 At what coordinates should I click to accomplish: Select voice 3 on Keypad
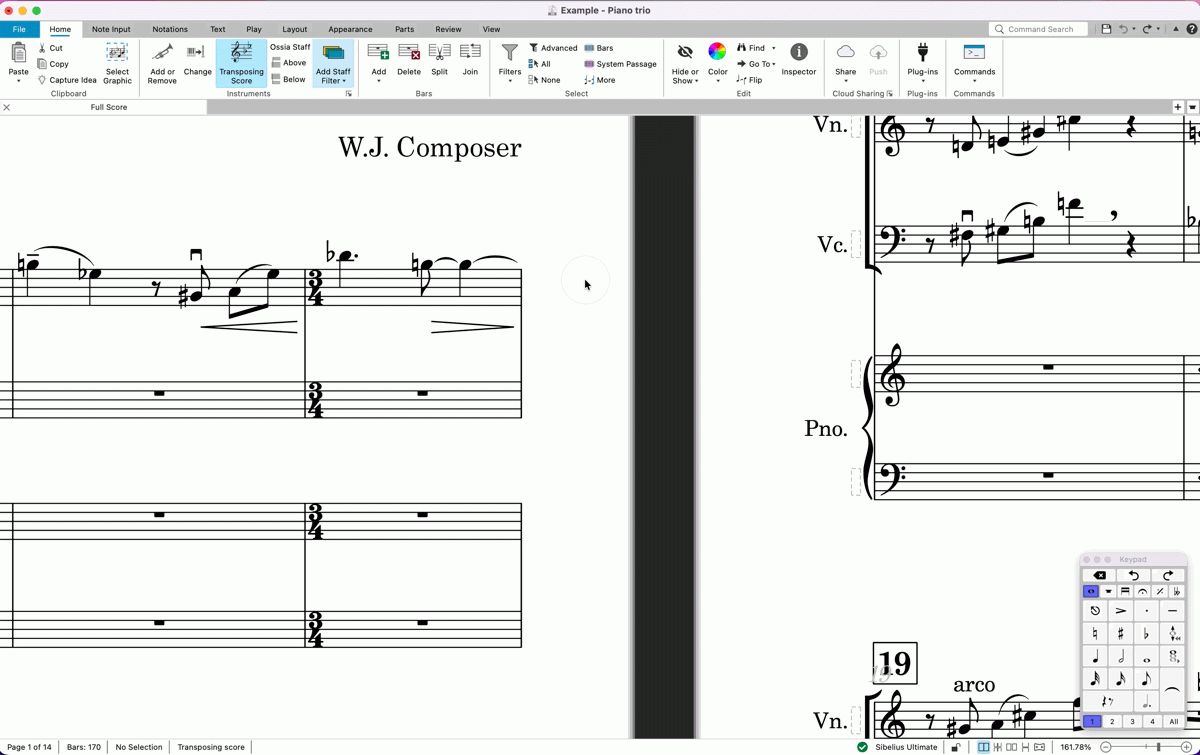[x=1132, y=721]
